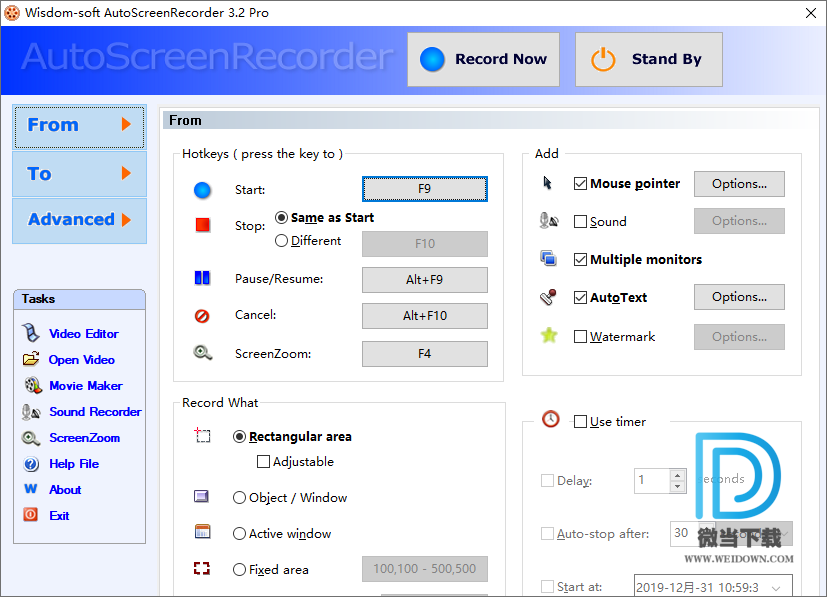This screenshot has height=597, width=827.
Task: Launch Movie Maker from Tasks
Action: [85, 386]
